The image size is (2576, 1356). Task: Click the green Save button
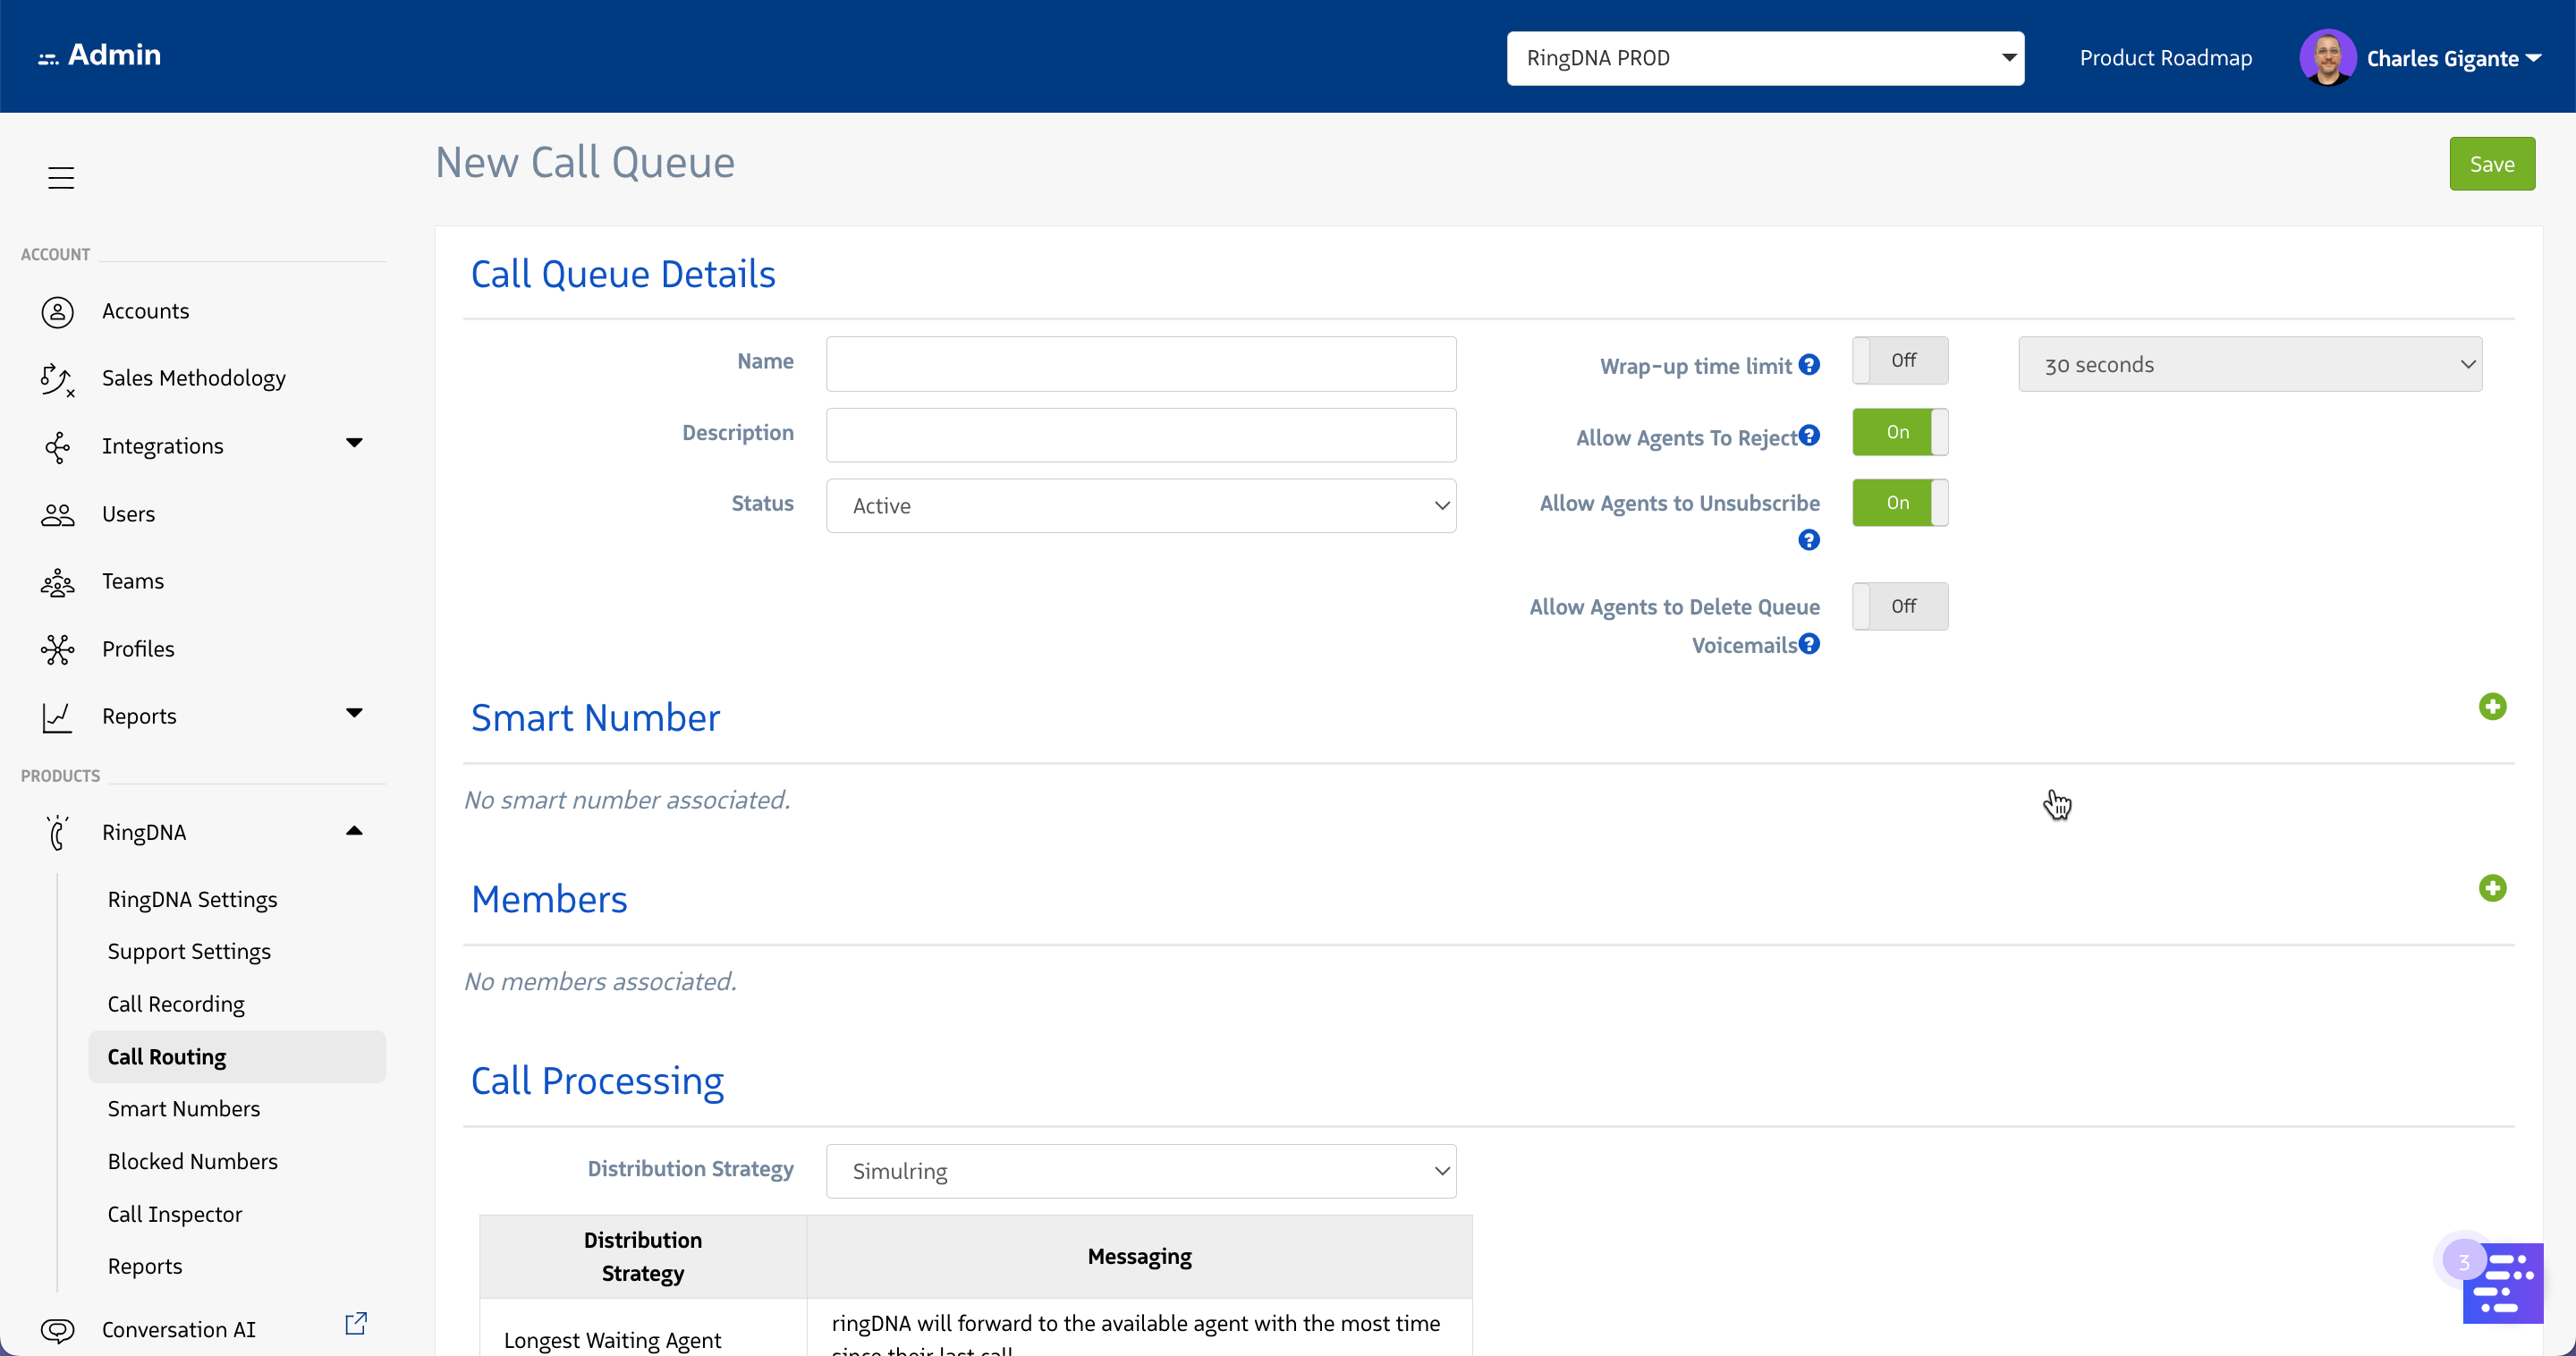(2491, 164)
